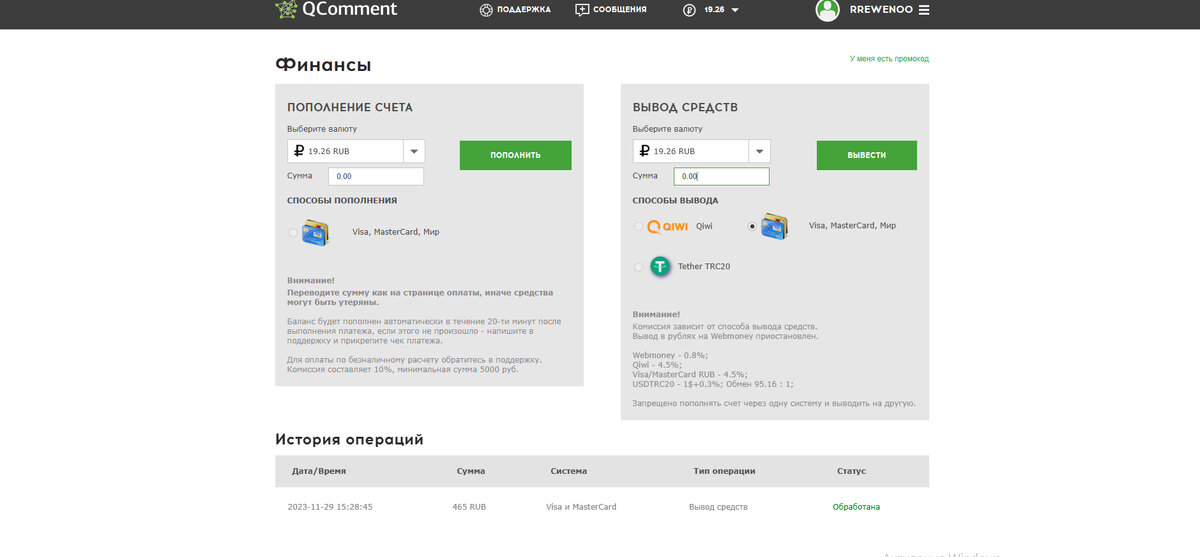Open the messages speech-bubble icon
This screenshot has height=557, width=1200.
[x=583, y=10]
